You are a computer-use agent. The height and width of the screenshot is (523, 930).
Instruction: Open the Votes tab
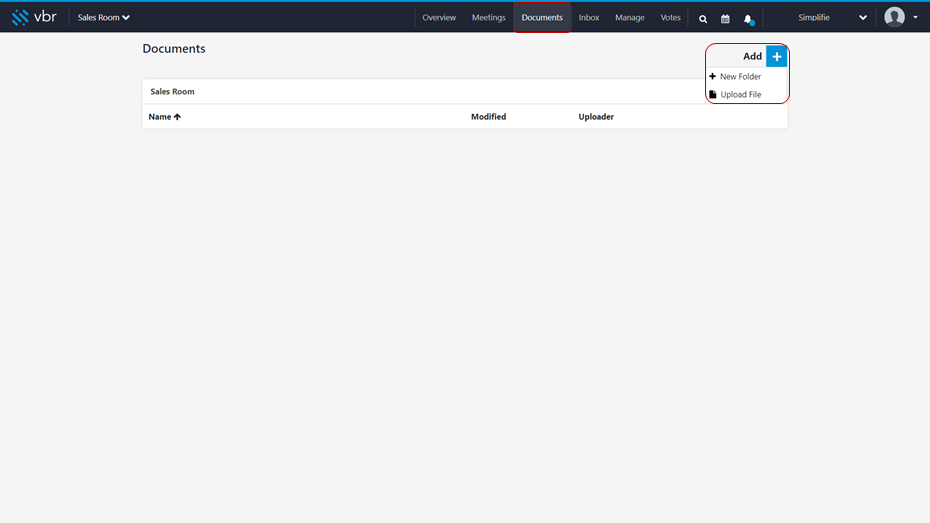tap(670, 17)
